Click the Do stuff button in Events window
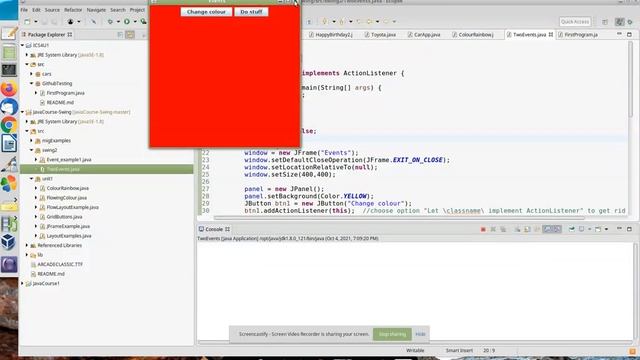The height and width of the screenshot is (360, 640). click(251, 12)
